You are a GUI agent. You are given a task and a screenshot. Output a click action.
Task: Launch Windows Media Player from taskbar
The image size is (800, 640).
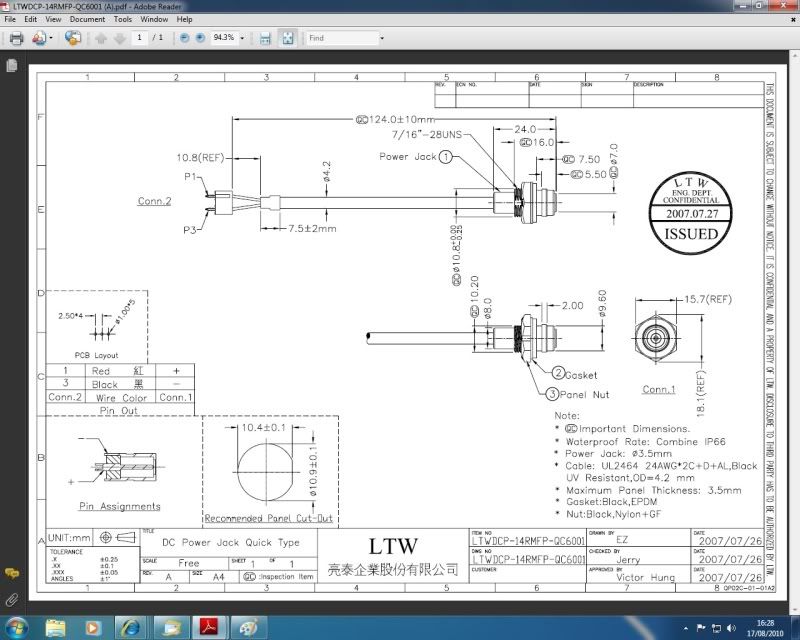point(93,627)
